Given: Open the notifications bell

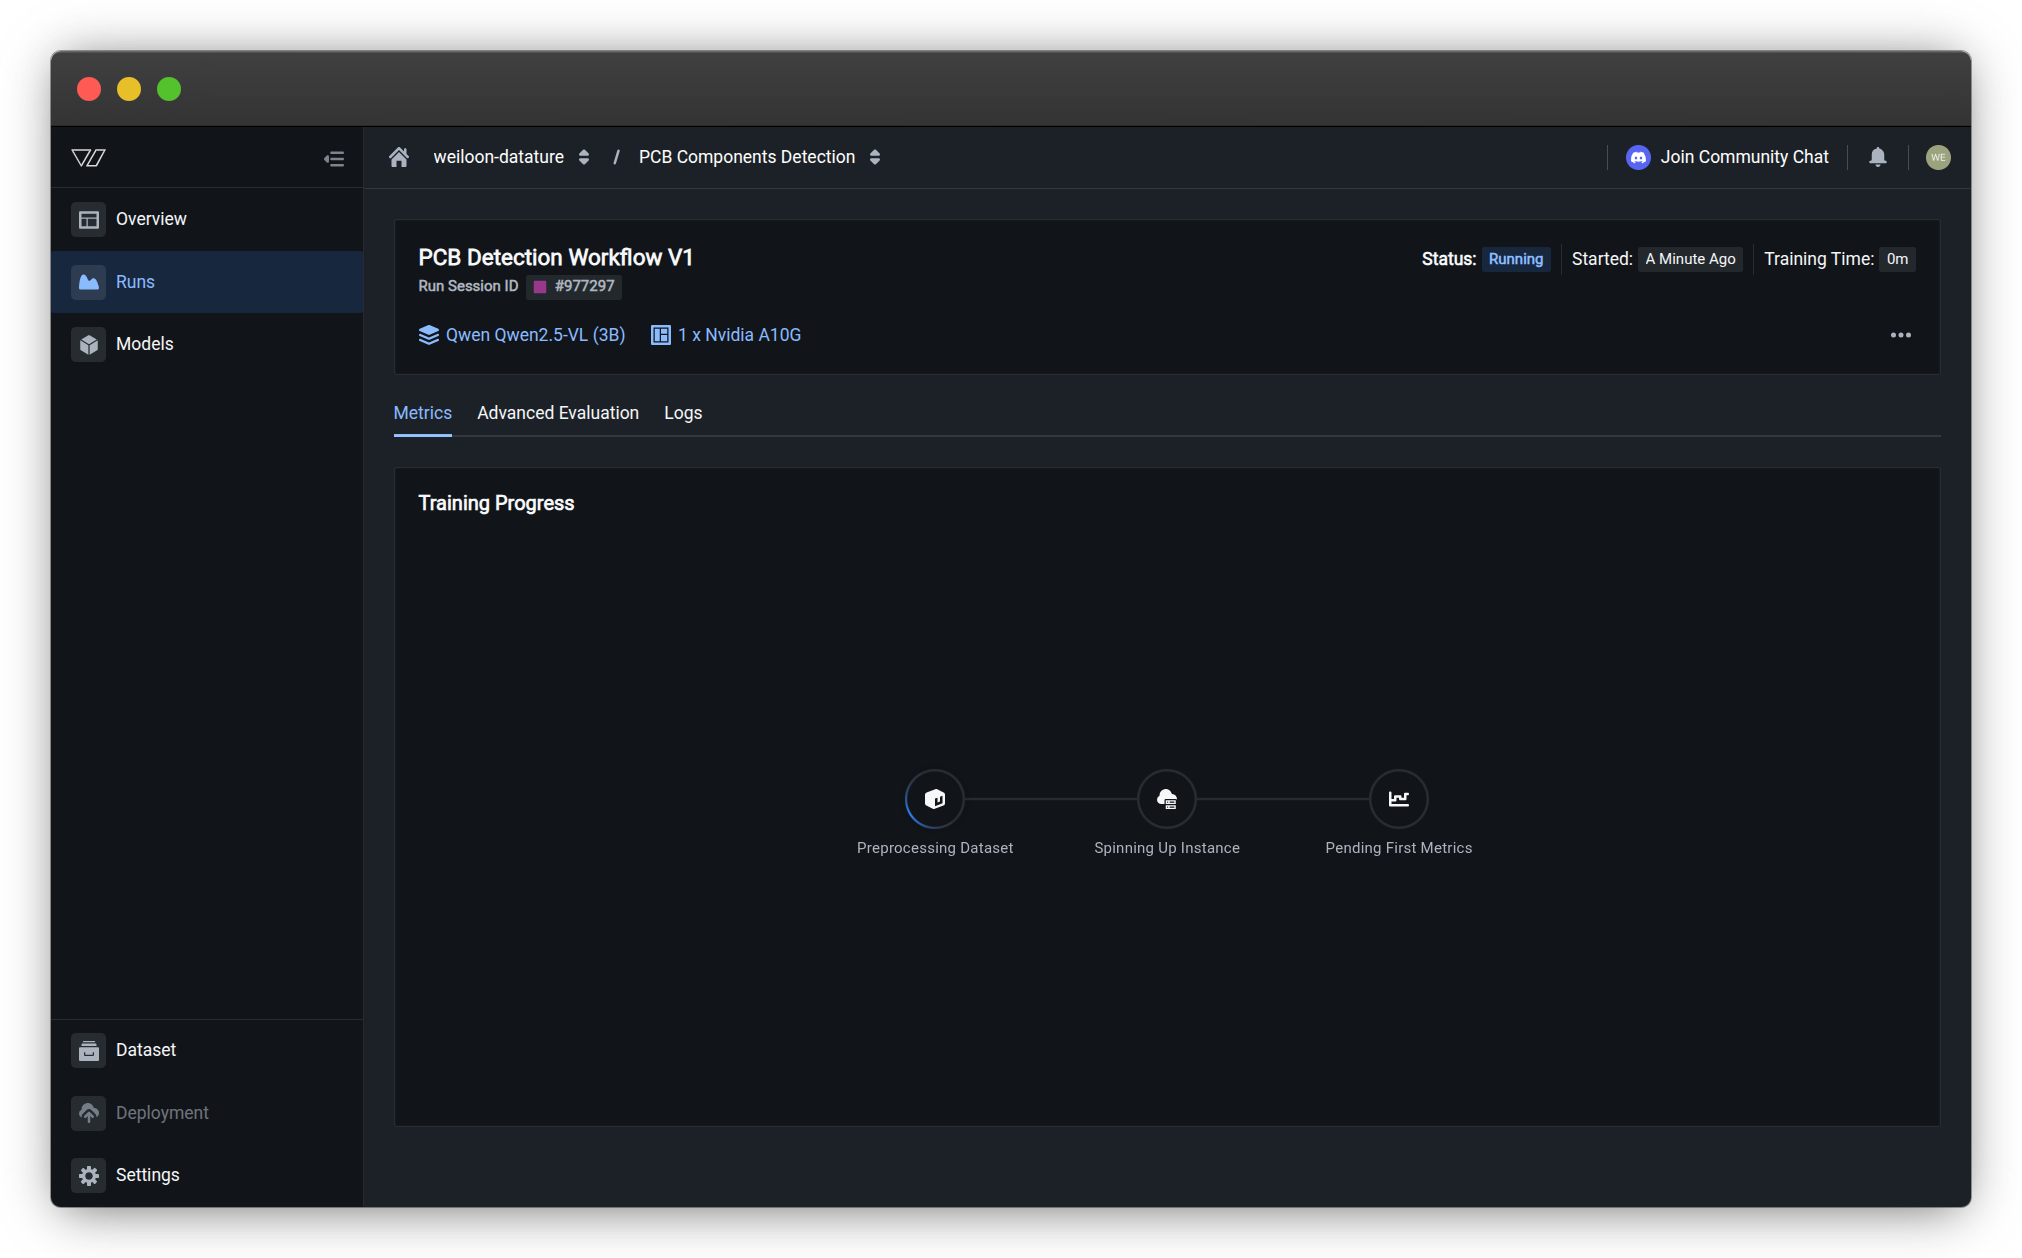Looking at the screenshot, I should 1877,157.
